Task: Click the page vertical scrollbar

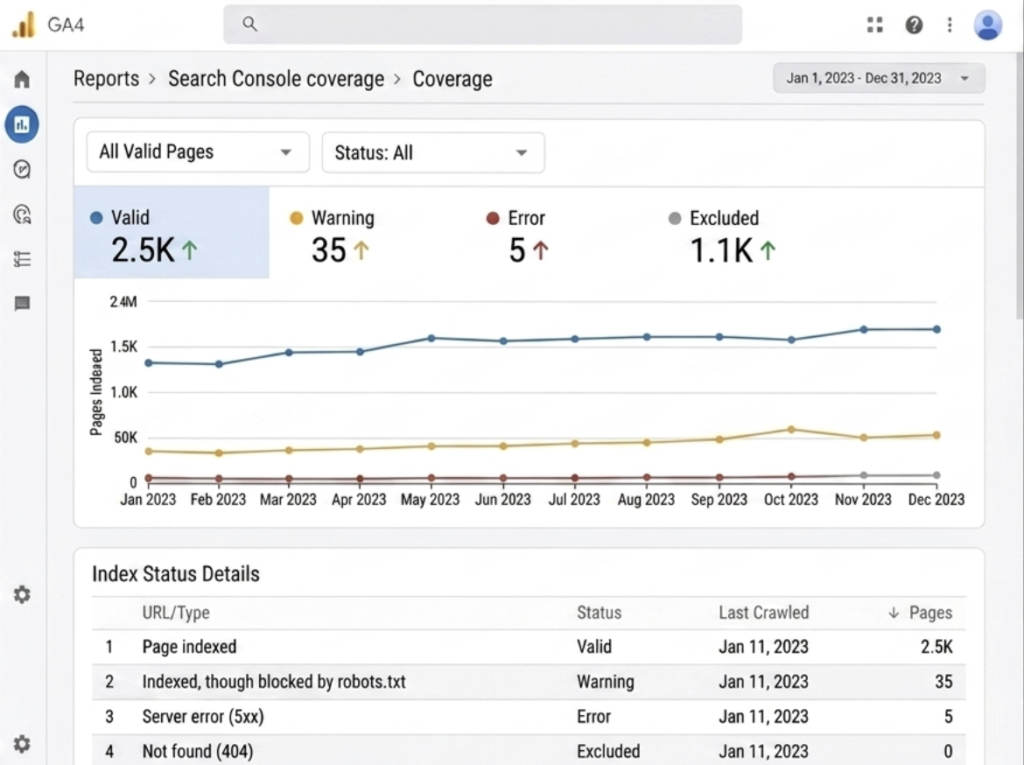Action: point(1019,186)
